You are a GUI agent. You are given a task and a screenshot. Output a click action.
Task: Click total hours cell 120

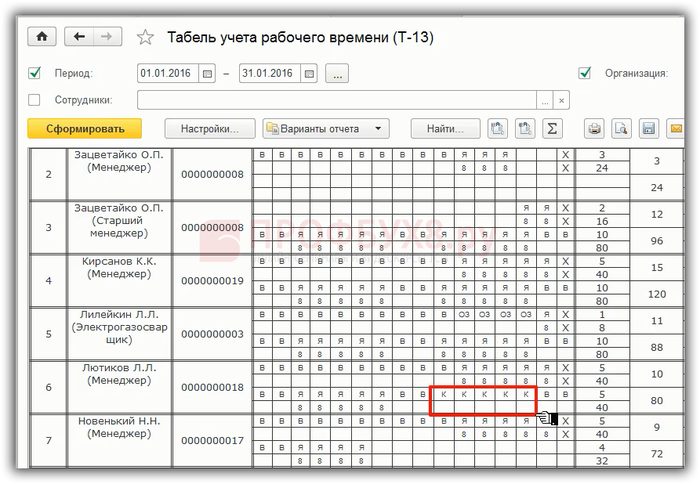coord(657,294)
